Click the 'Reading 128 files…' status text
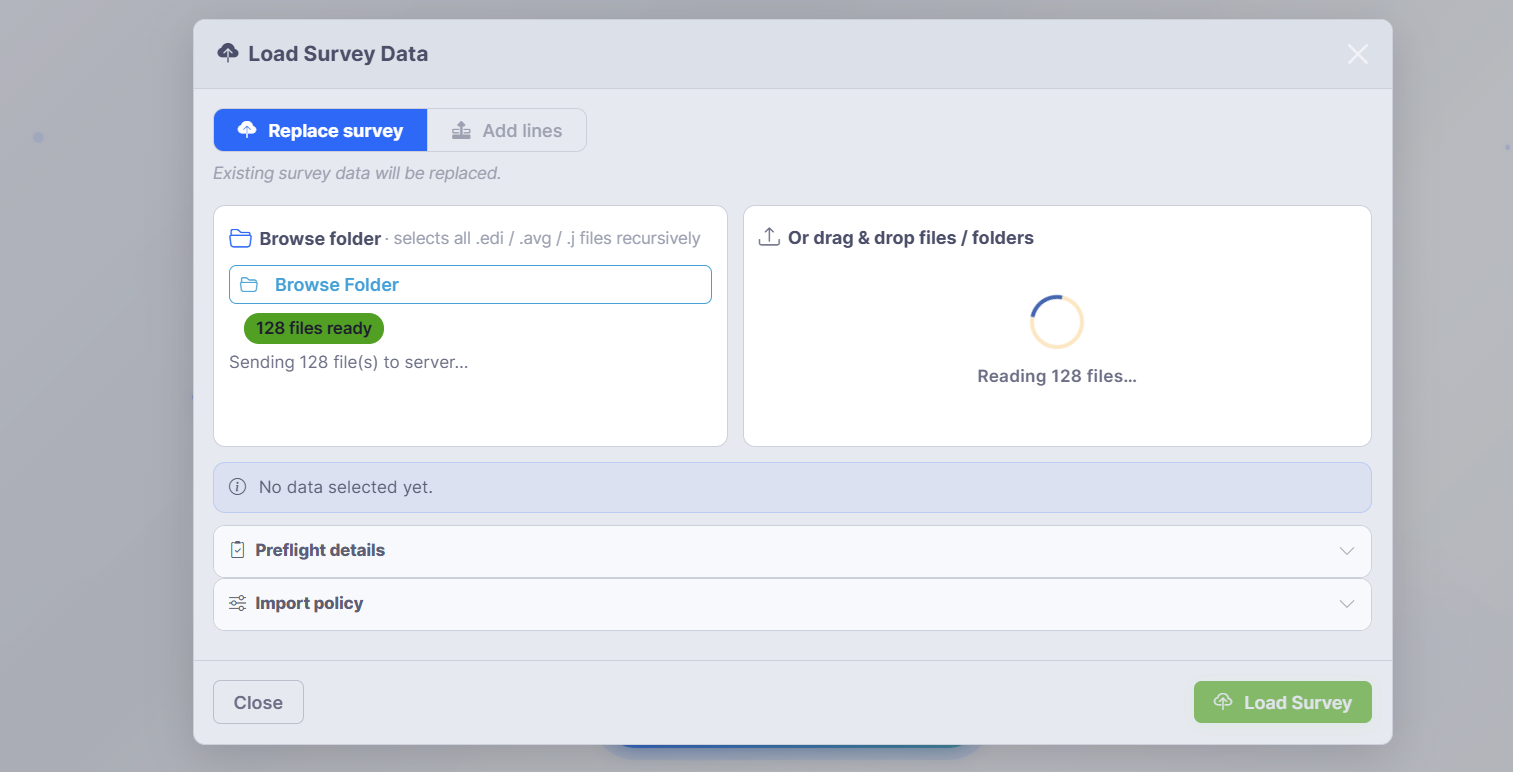 click(x=1057, y=377)
